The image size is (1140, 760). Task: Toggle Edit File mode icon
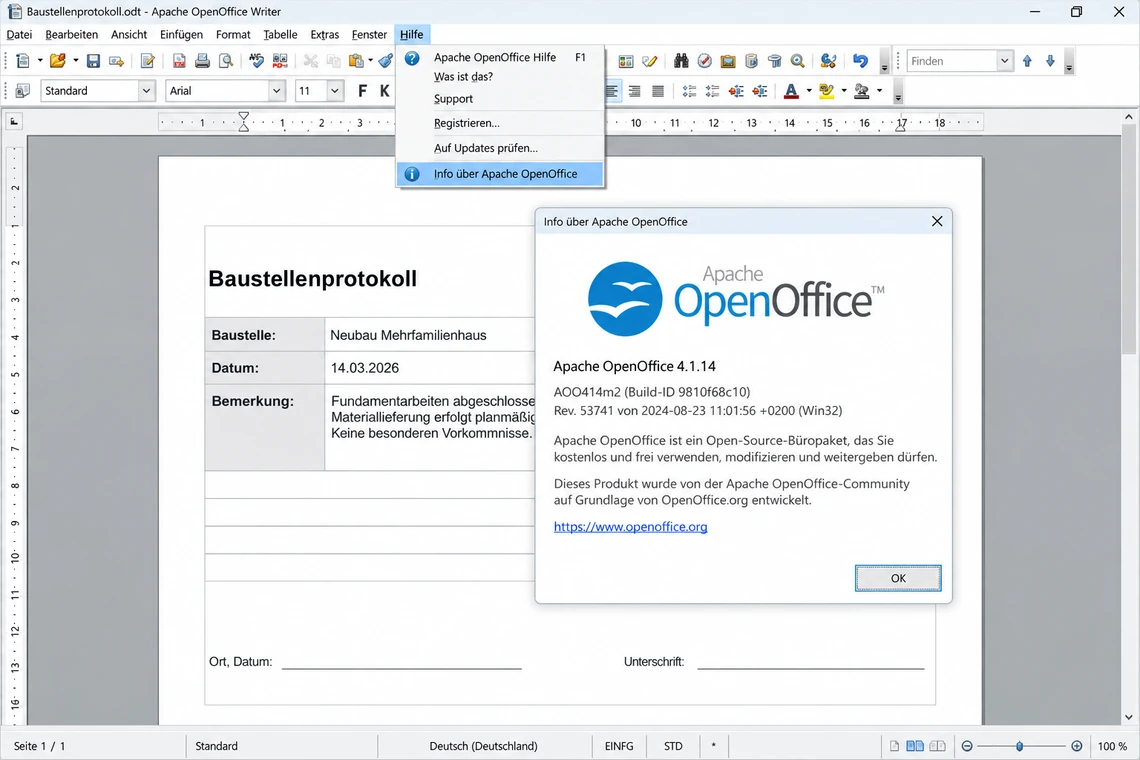coord(148,61)
